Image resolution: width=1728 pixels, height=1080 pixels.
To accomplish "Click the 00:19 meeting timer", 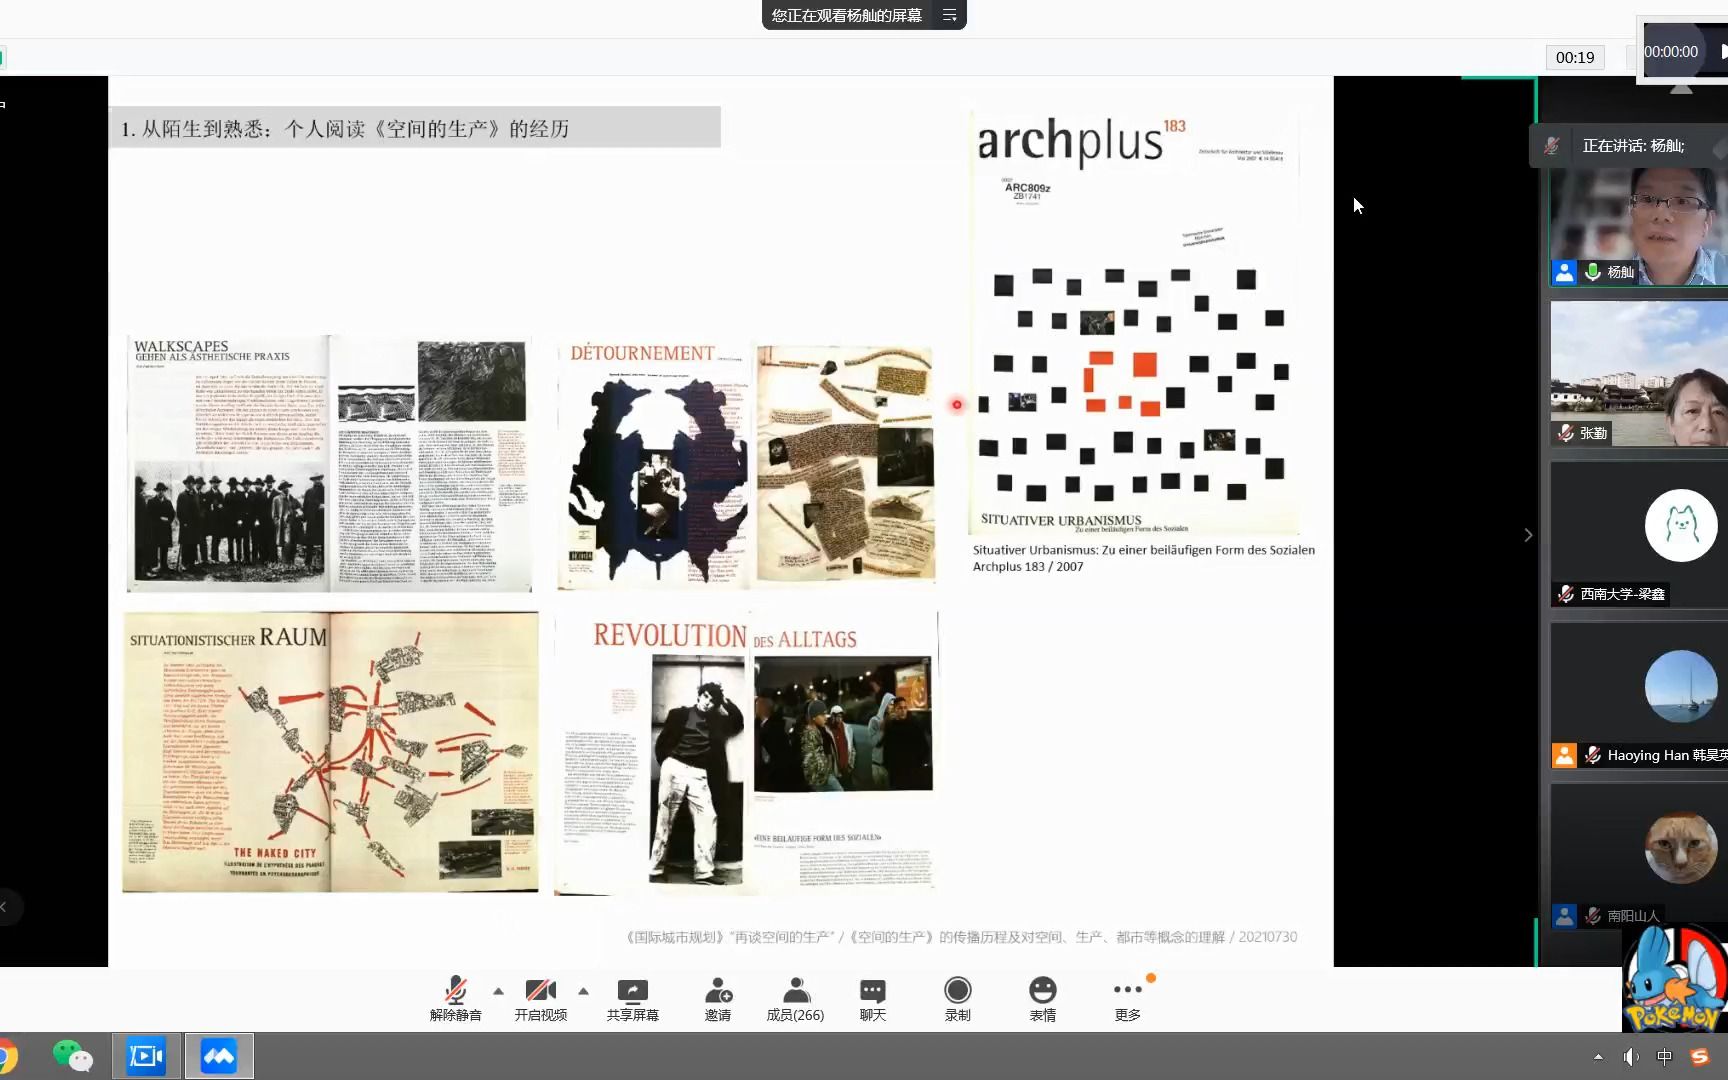I will point(1575,57).
